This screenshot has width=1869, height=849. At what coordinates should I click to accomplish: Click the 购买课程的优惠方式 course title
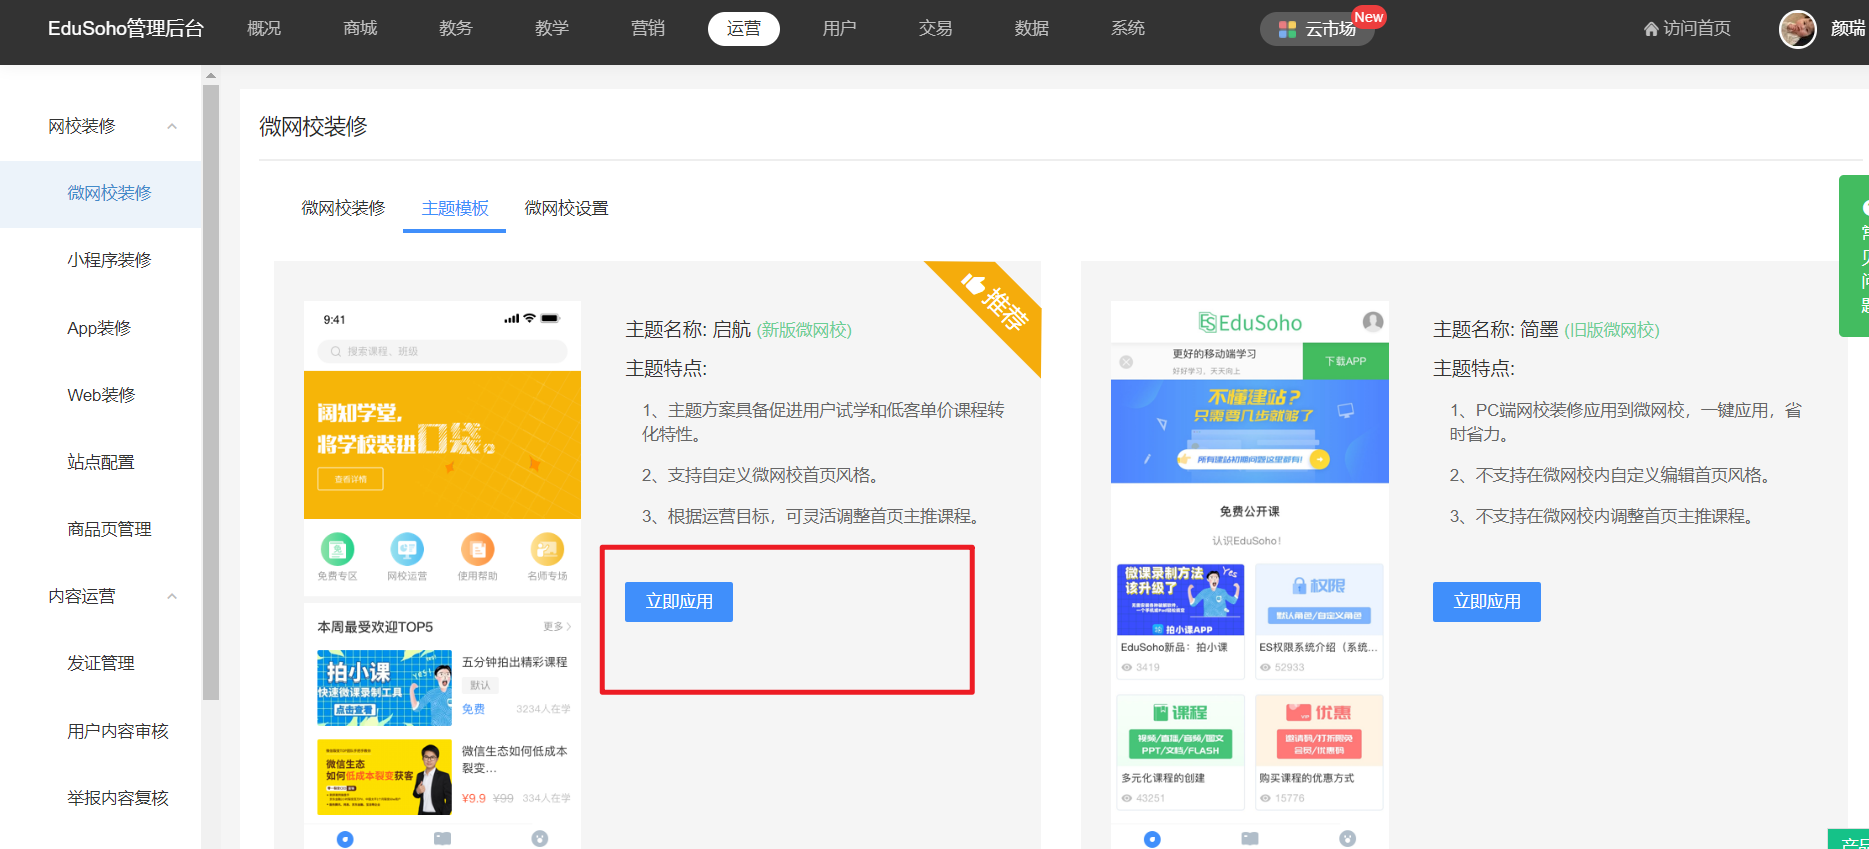tap(1307, 778)
